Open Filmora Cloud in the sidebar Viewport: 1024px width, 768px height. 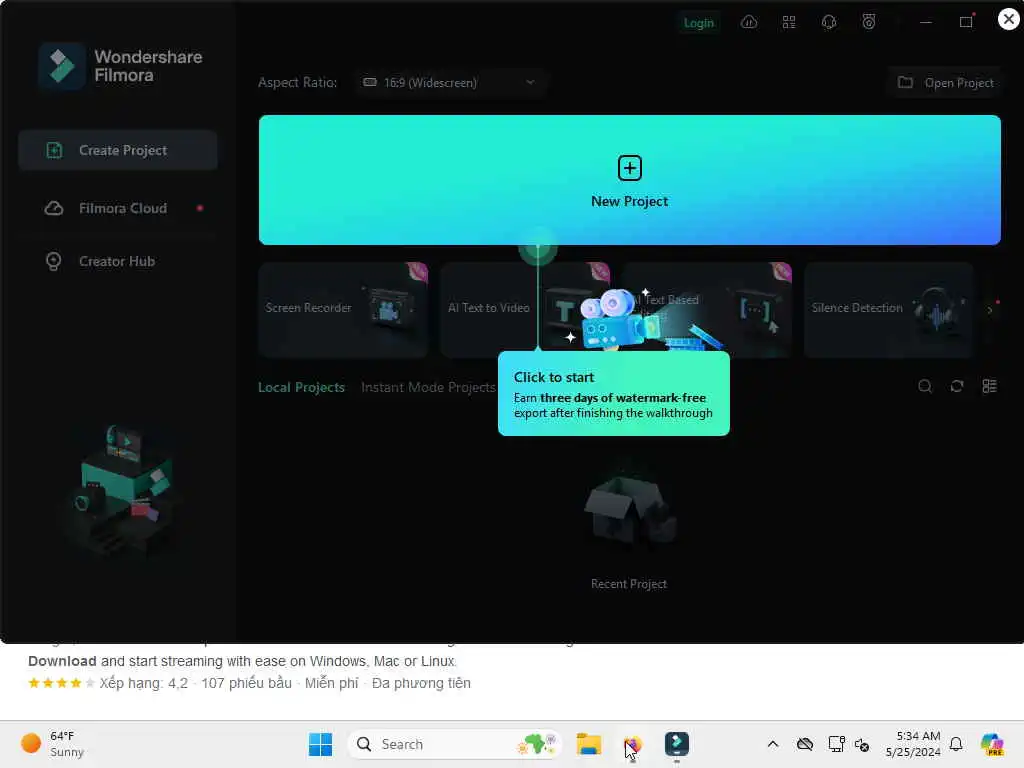point(118,208)
